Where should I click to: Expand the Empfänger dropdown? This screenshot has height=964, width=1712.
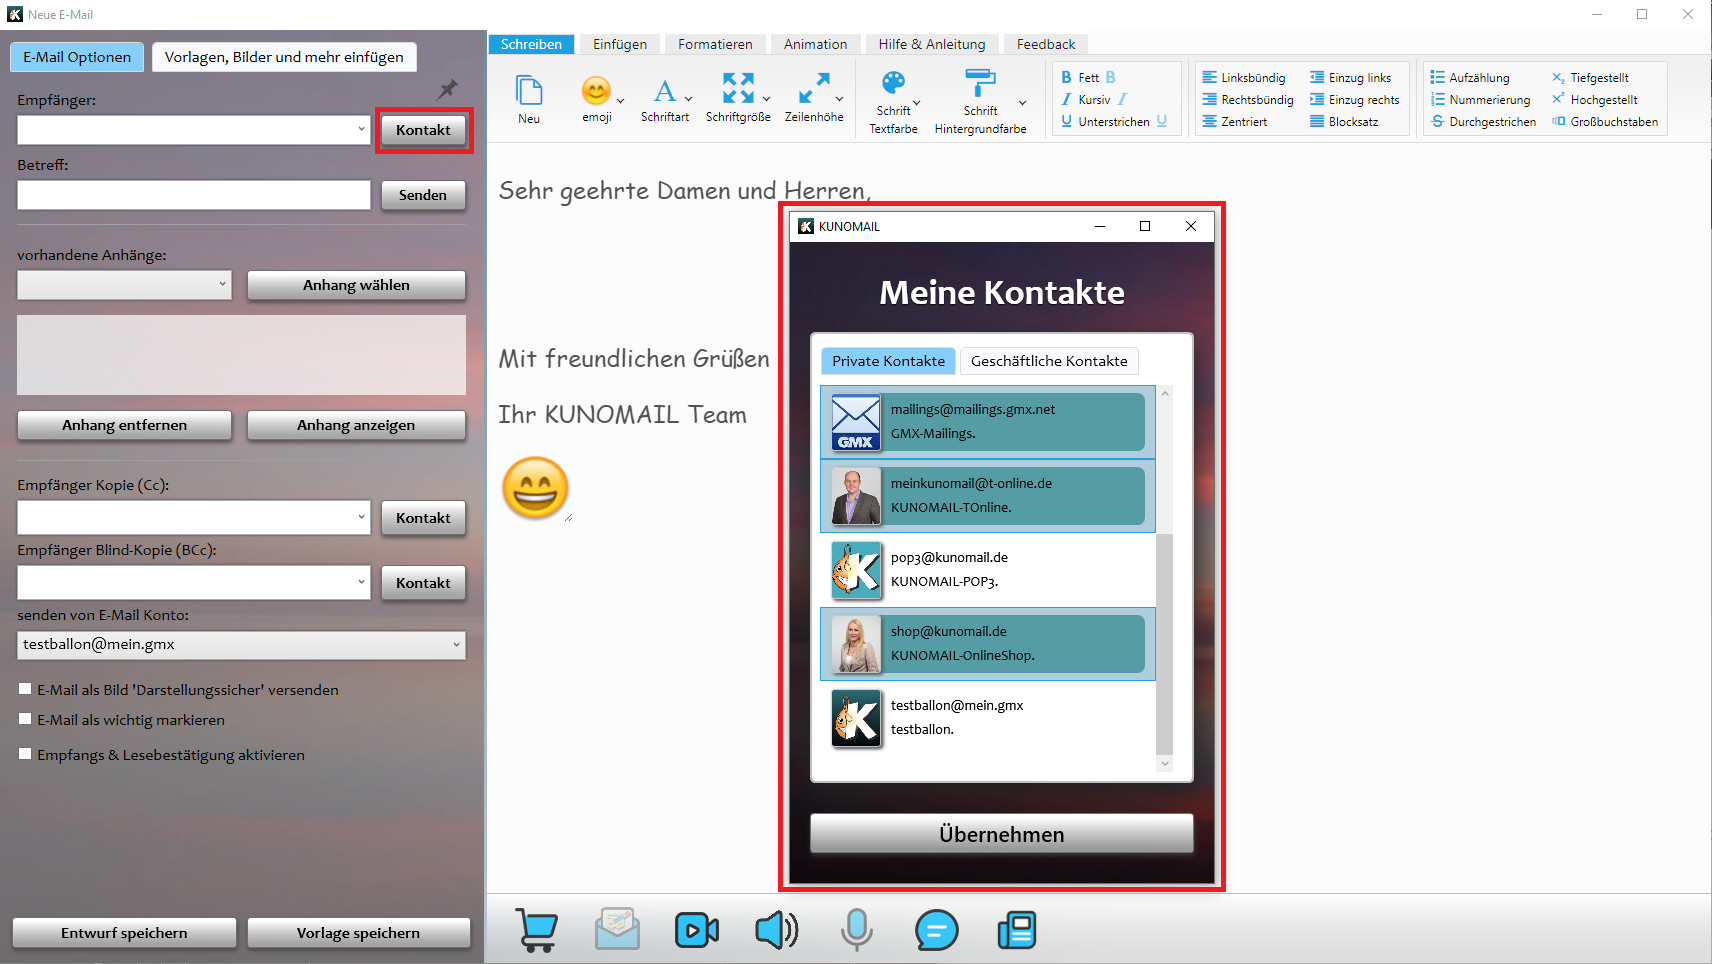[361, 129]
